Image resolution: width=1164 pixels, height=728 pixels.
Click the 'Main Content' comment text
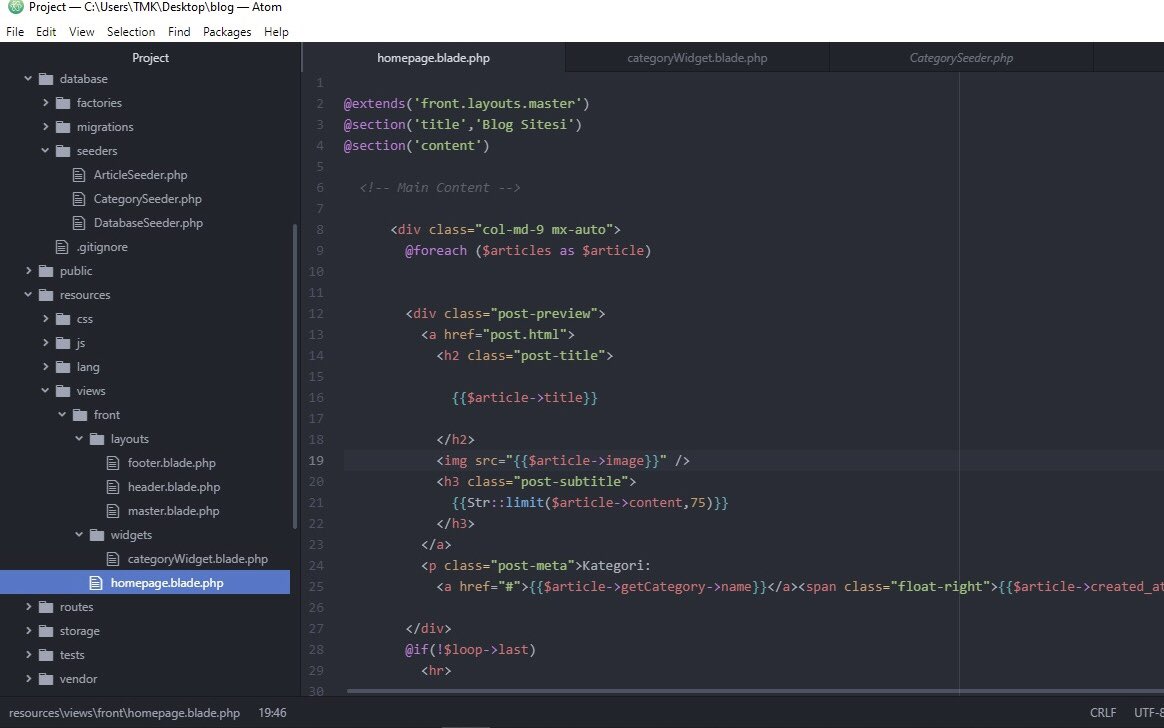[440, 188]
